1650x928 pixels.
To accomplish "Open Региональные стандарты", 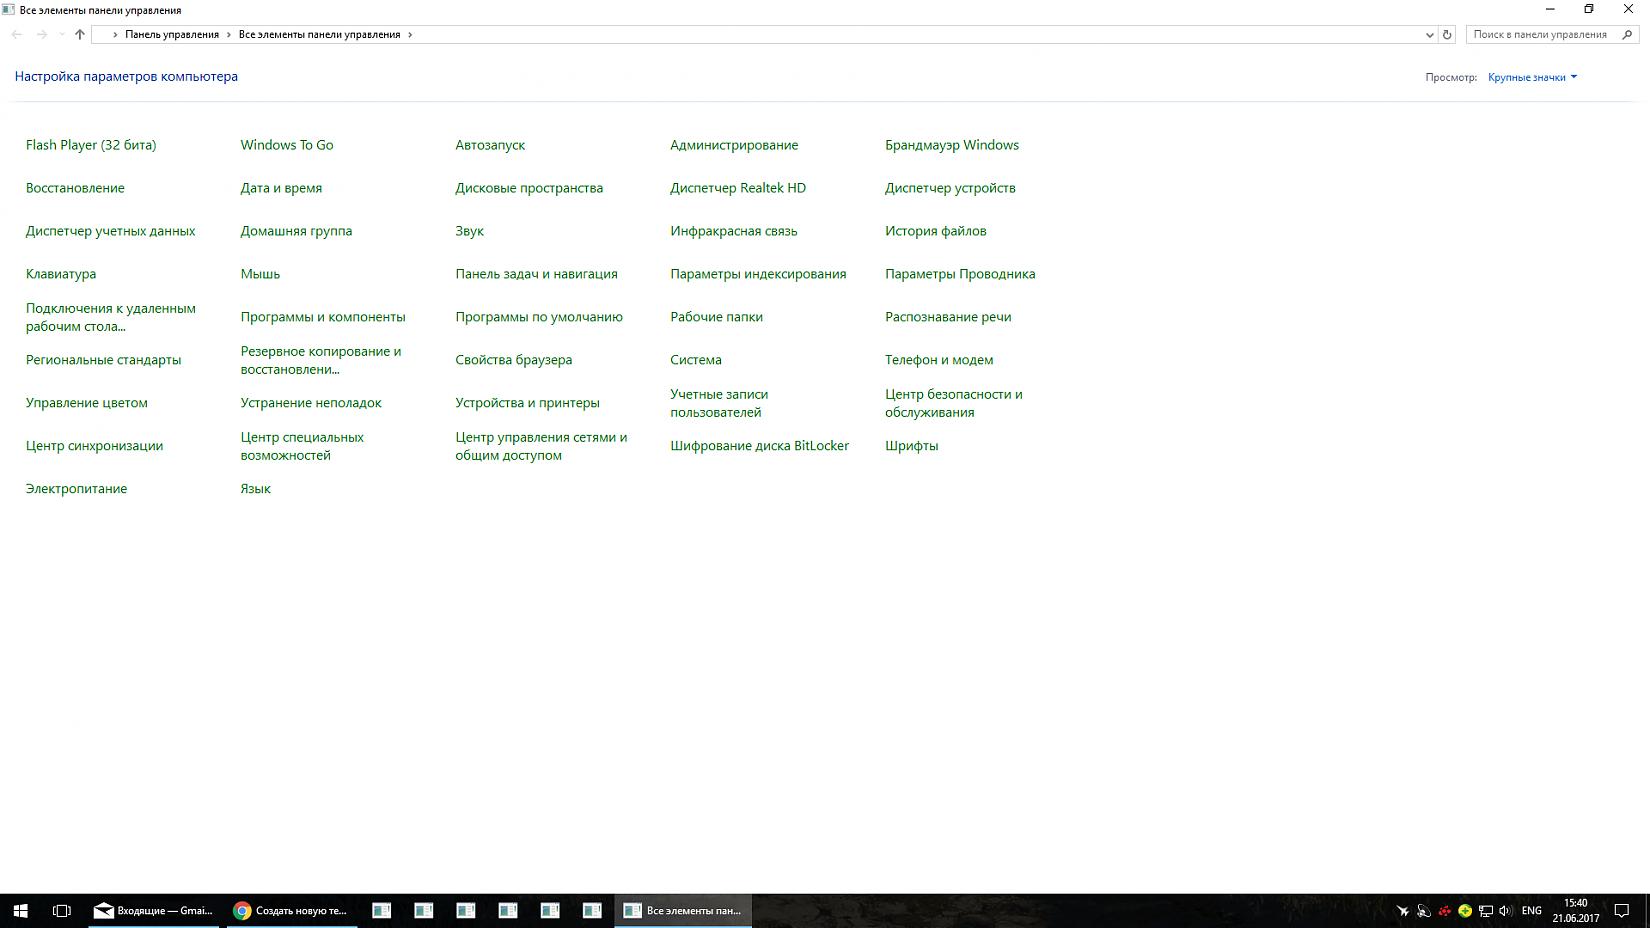I will (x=103, y=360).
